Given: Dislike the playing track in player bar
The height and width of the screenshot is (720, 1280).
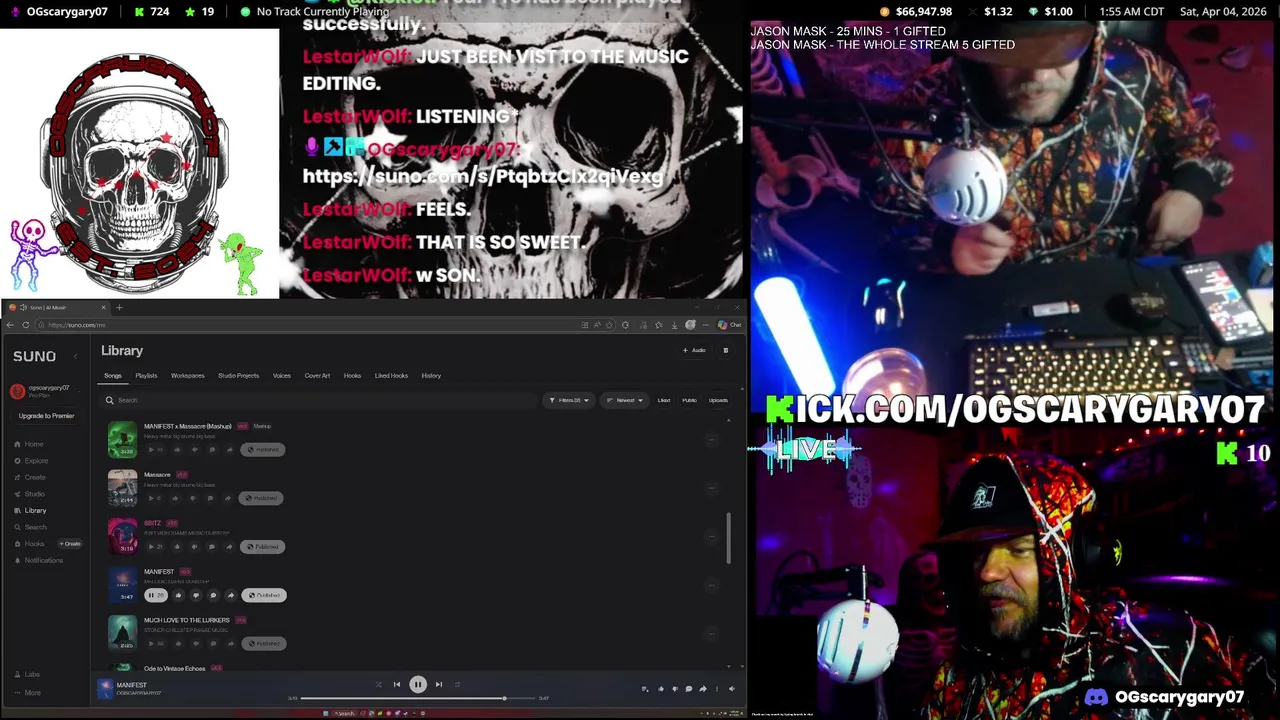Looking at the screenshot, I should coord(675,689).
